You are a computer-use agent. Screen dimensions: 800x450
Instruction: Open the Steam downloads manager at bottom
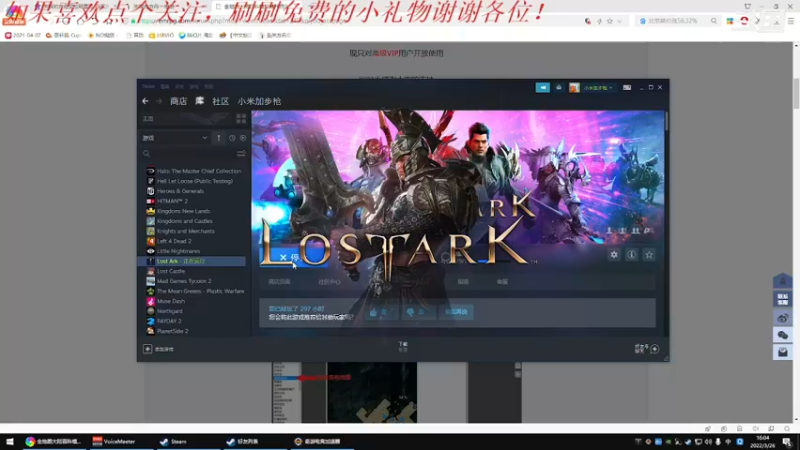click(403, 347)
